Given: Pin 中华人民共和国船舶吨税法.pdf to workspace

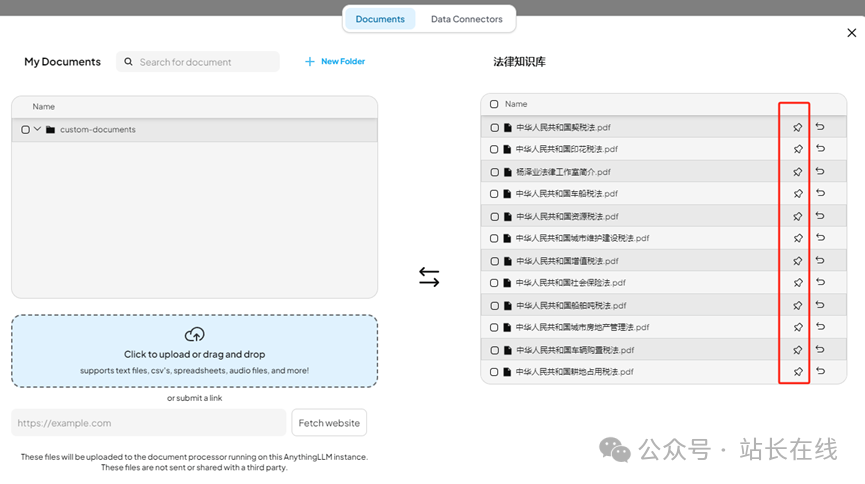Looking at the screenshot, I should [x=798, y=306].
